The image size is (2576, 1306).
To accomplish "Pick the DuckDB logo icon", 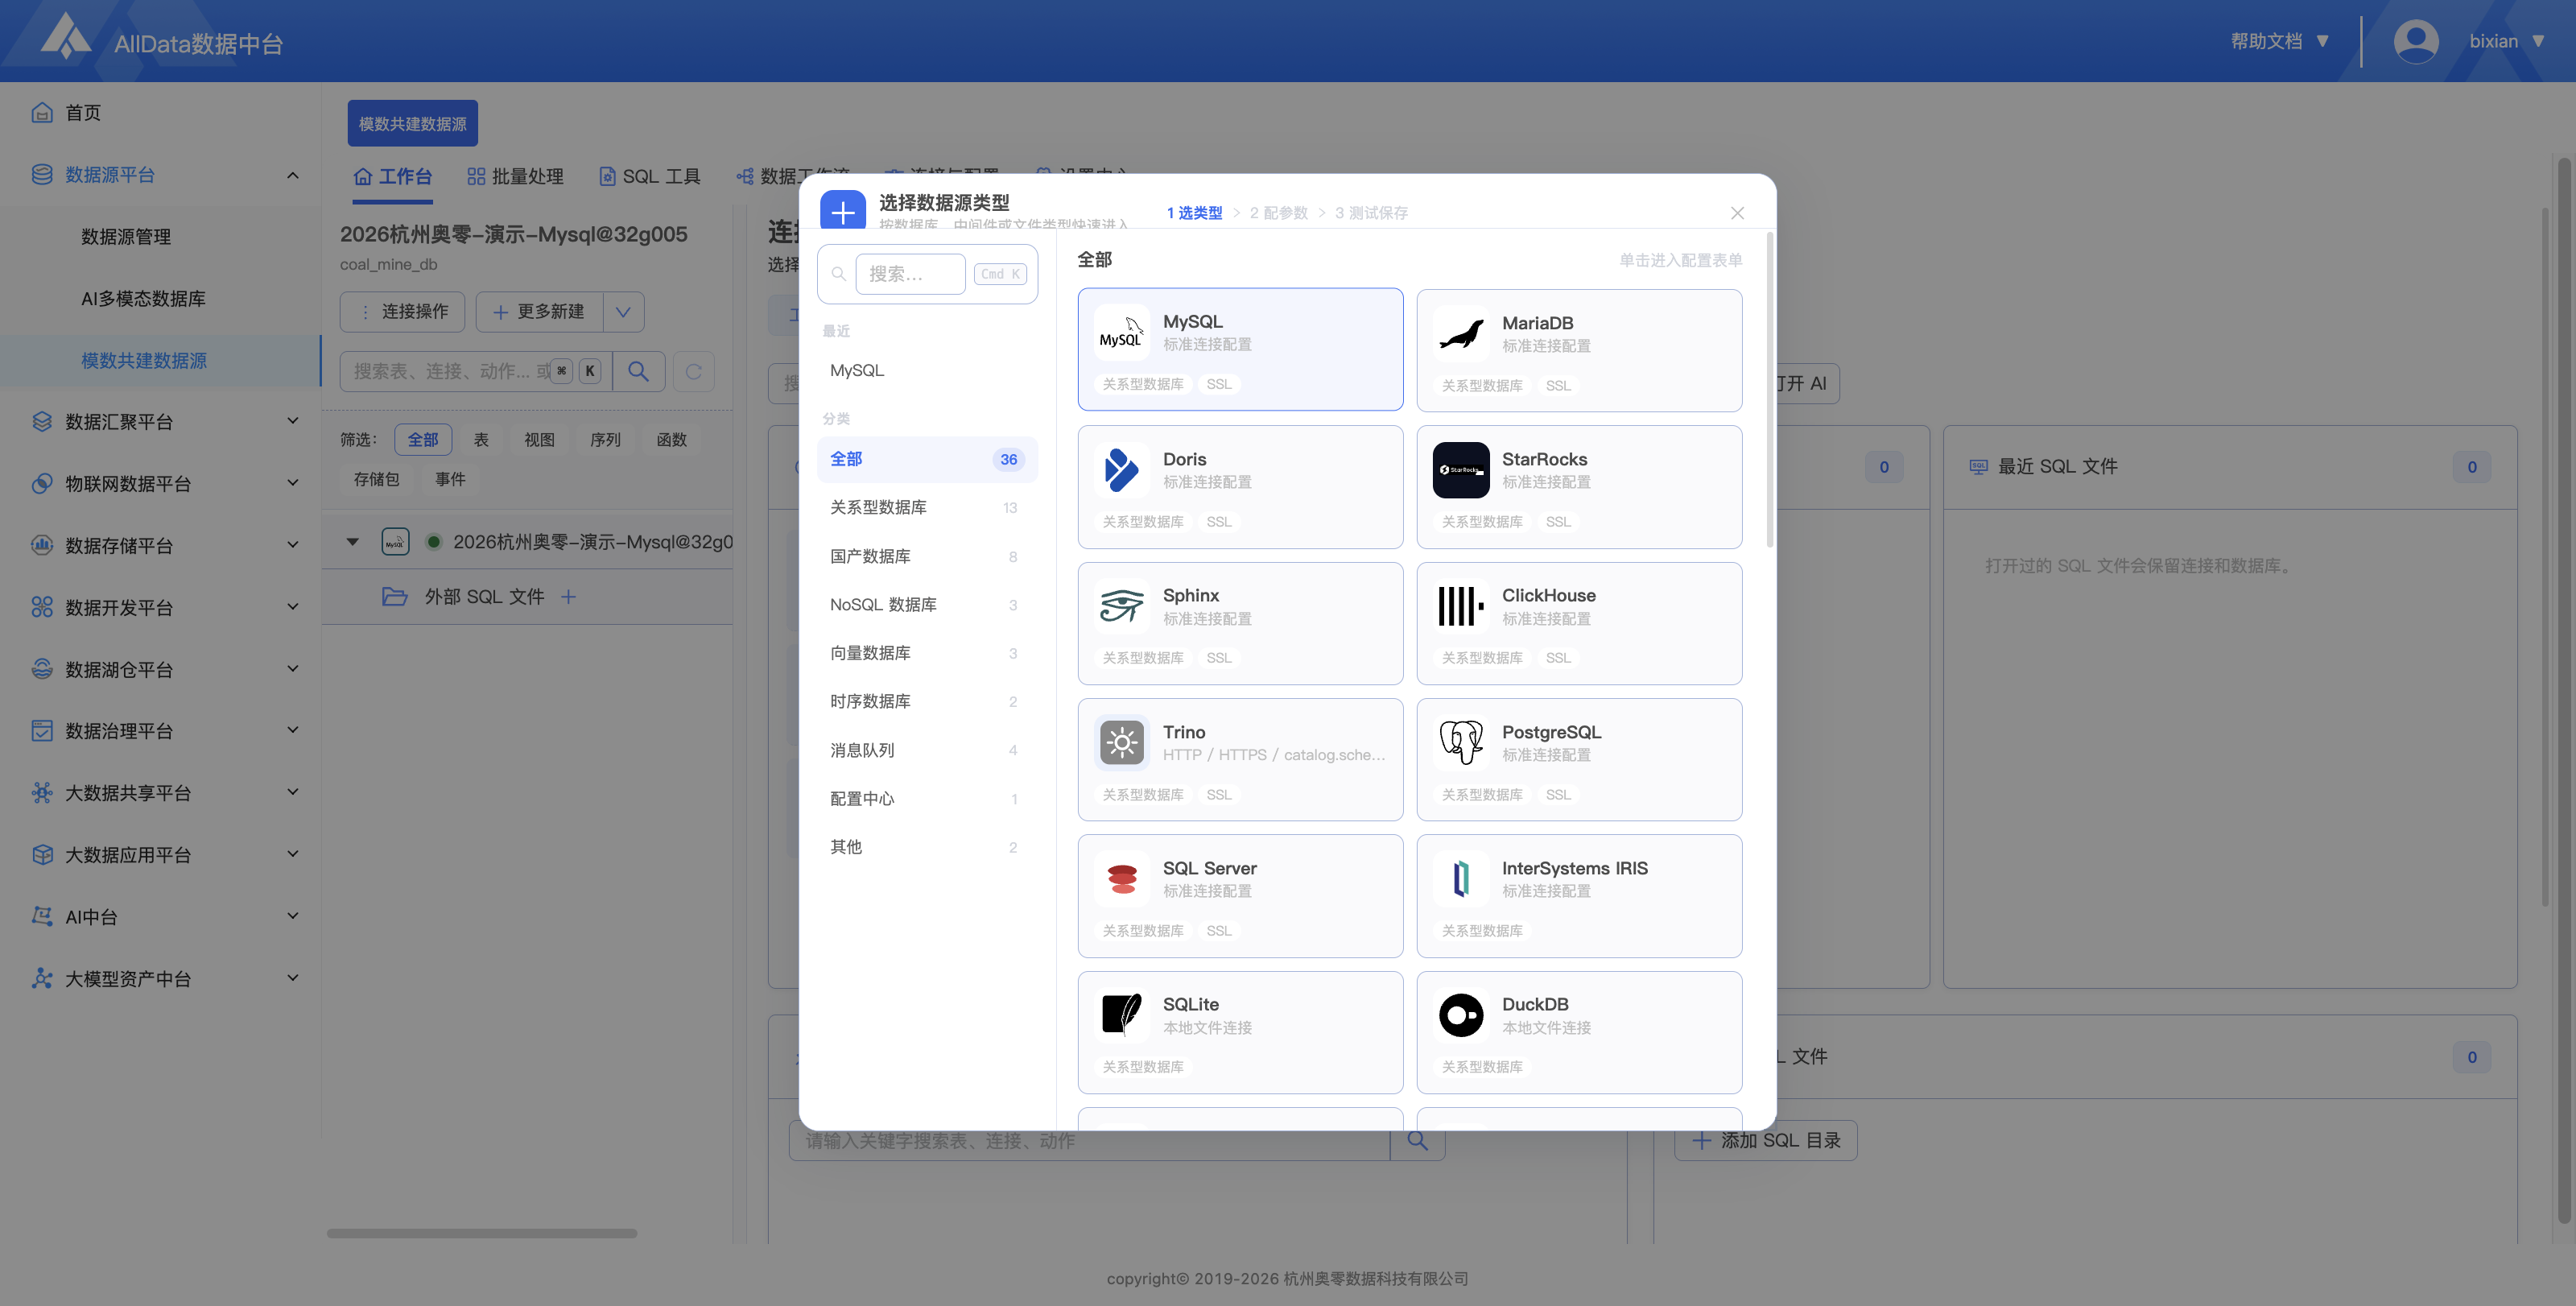I will pyautogui.click(x=1461, y=1015).
